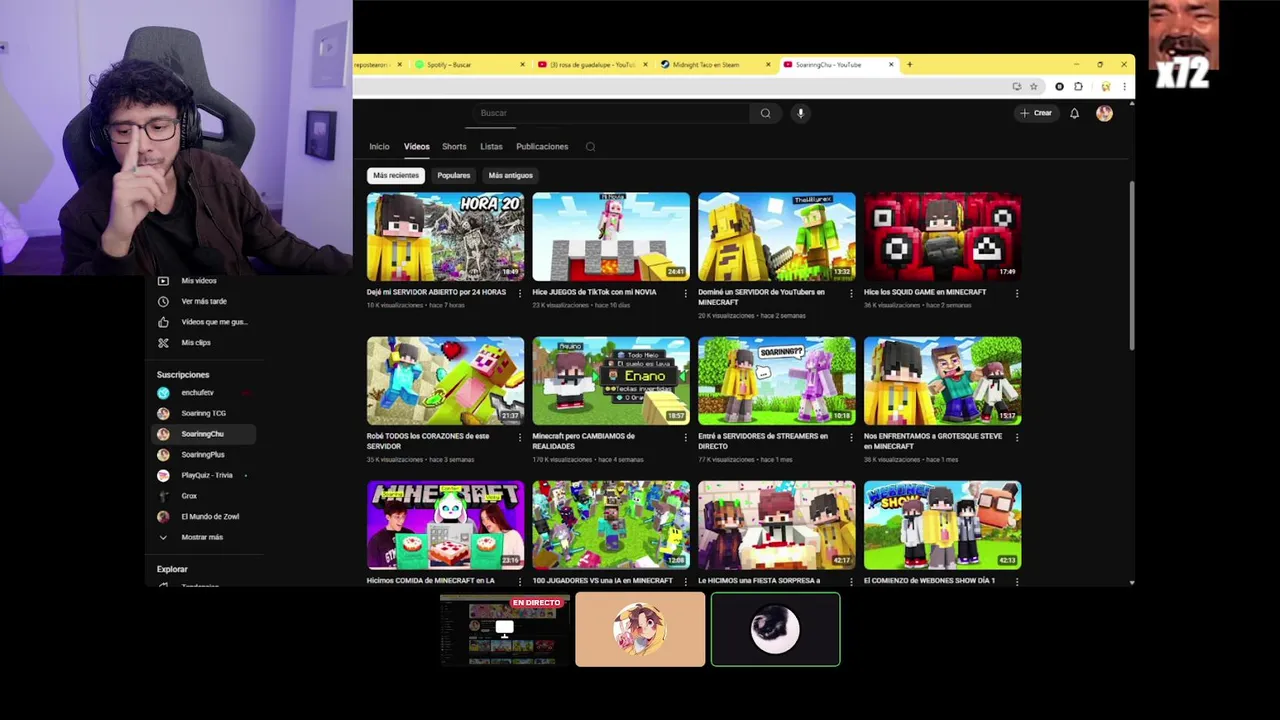Click the Mis clips scissors icon

pos(163,343)
